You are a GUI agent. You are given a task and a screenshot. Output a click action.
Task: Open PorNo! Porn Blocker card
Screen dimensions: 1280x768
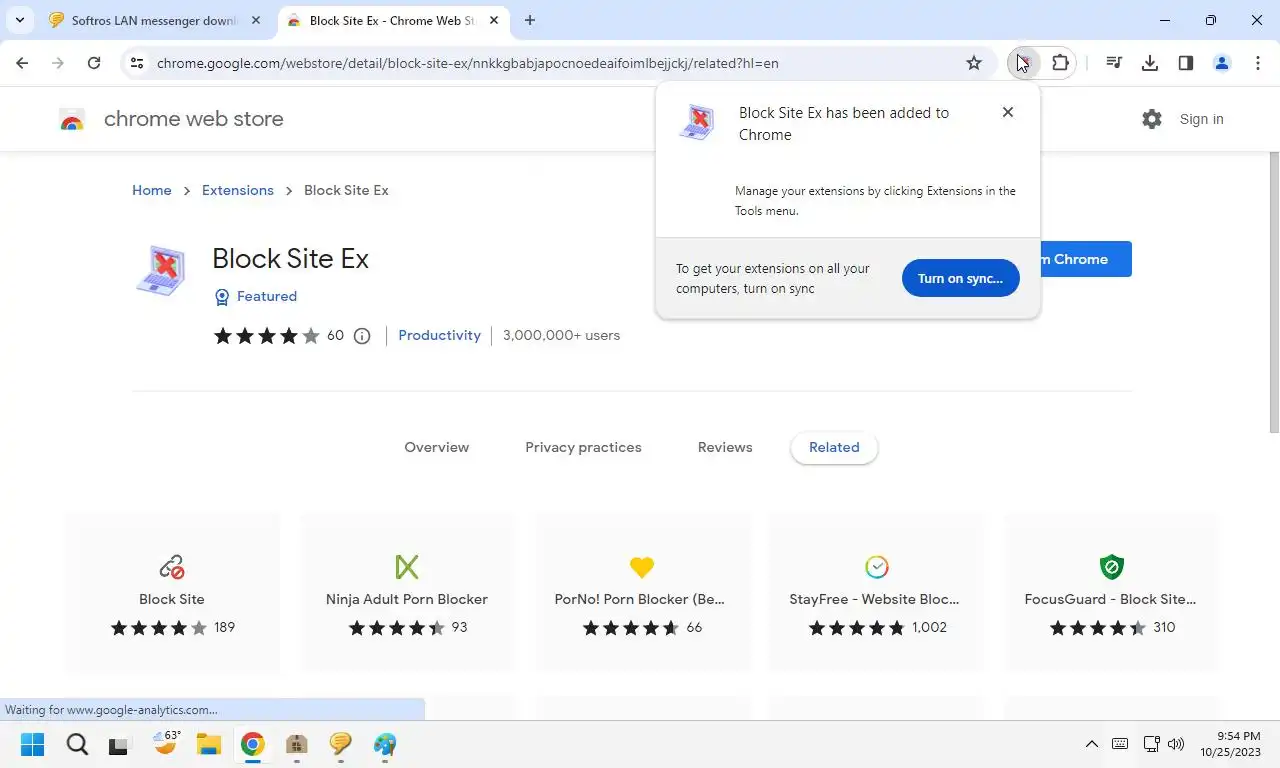coord(642,592)
